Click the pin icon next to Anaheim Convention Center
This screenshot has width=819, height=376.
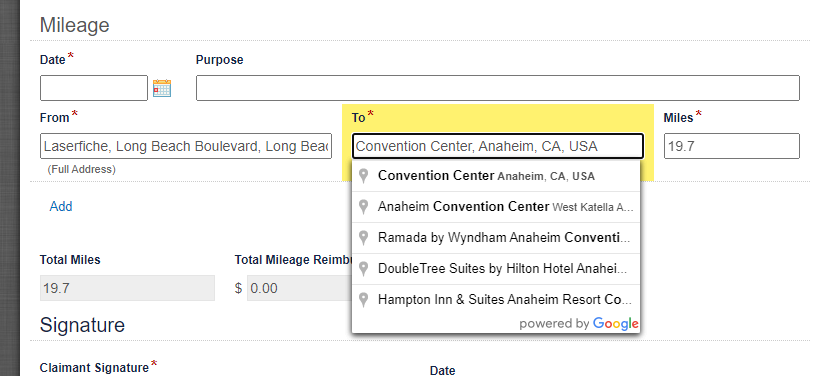[364, 207]
